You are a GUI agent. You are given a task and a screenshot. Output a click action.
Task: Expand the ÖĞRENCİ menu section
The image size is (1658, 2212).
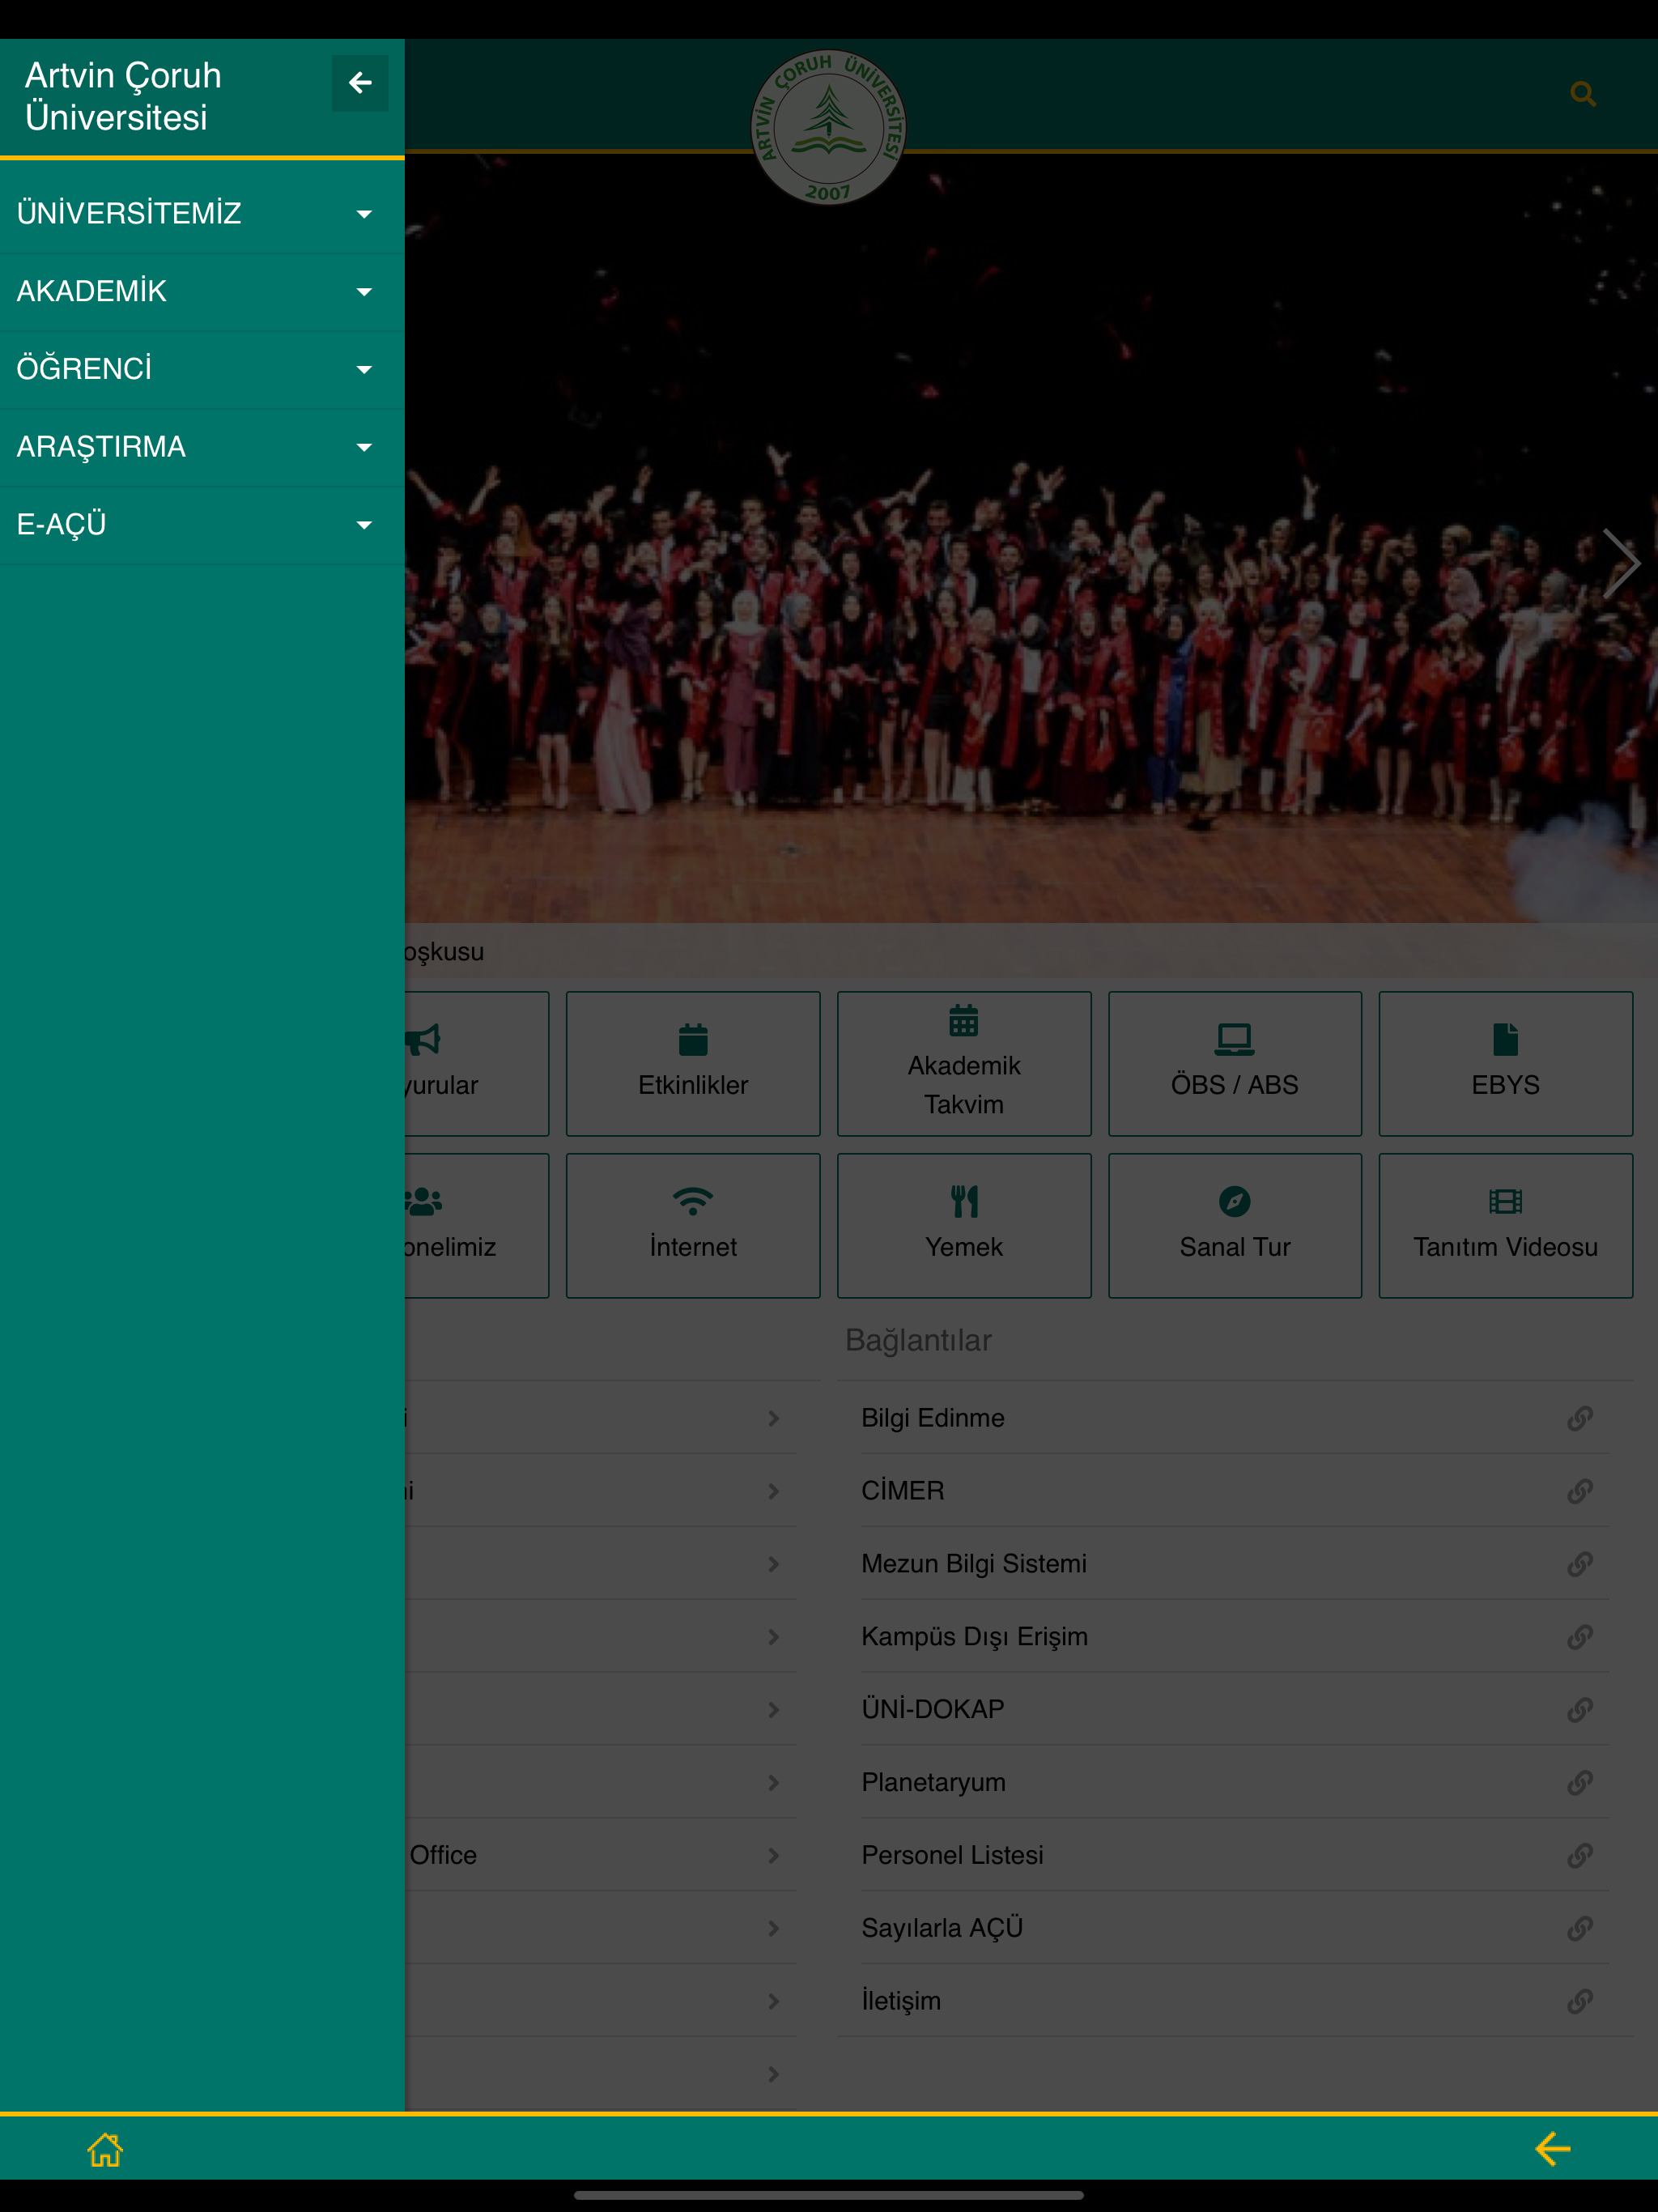(202, 370)
